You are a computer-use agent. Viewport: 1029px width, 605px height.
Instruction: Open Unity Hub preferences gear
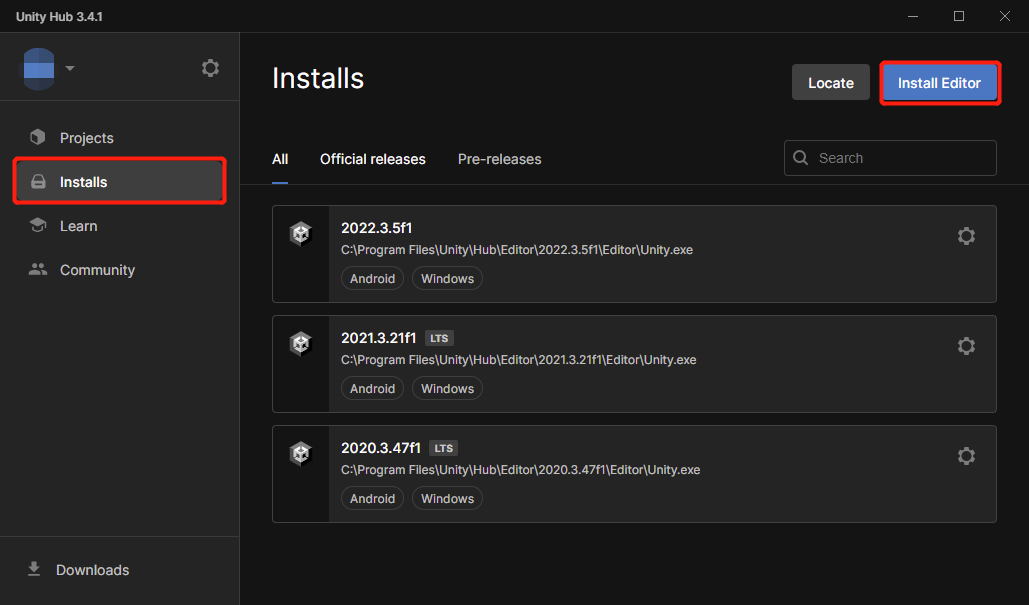(x=210, y=68)
